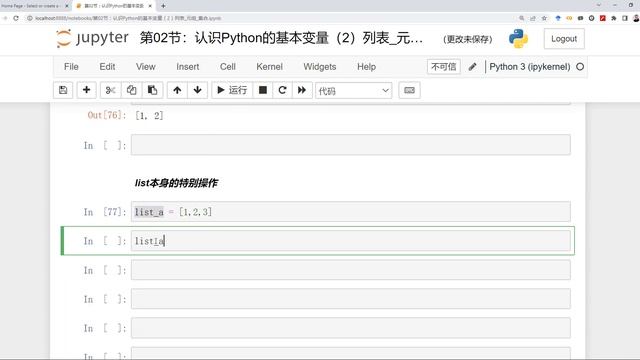
Task: Open browser profile avatar
Action: [x=636, y=18]
